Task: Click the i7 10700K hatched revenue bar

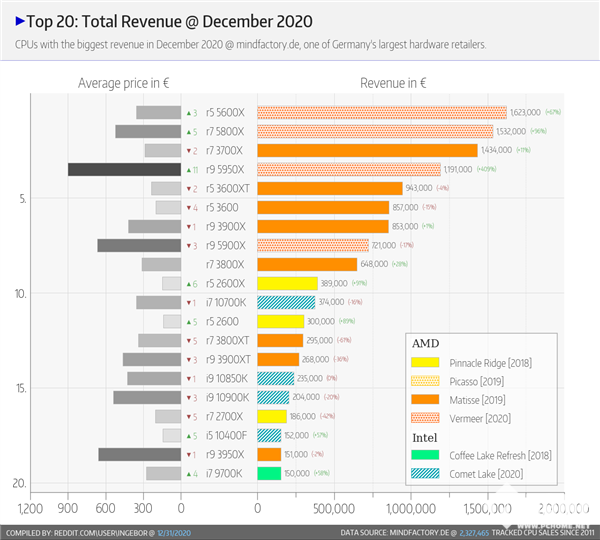Action: [286, 302]
